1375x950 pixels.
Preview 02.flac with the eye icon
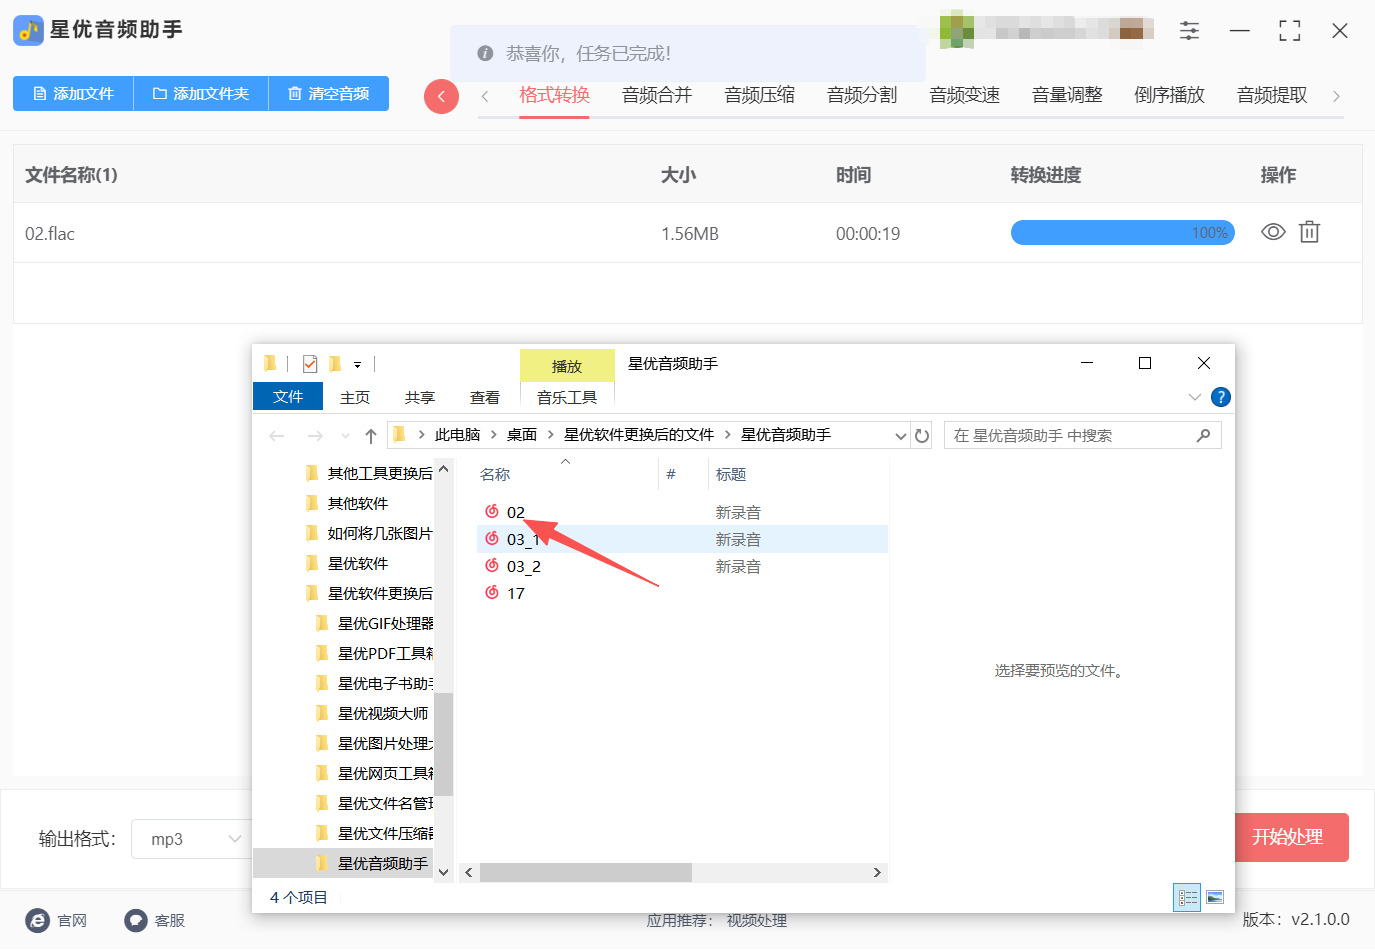pos(1273,233)
